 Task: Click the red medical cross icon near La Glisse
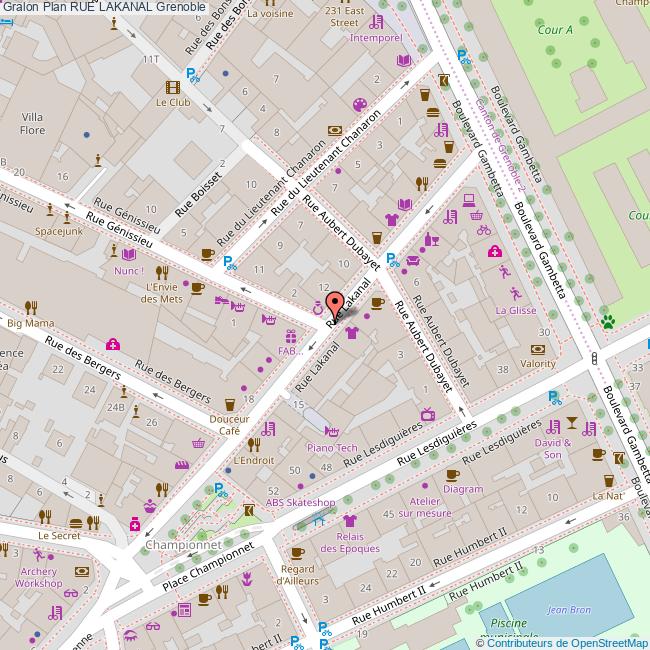click(494, 251)
